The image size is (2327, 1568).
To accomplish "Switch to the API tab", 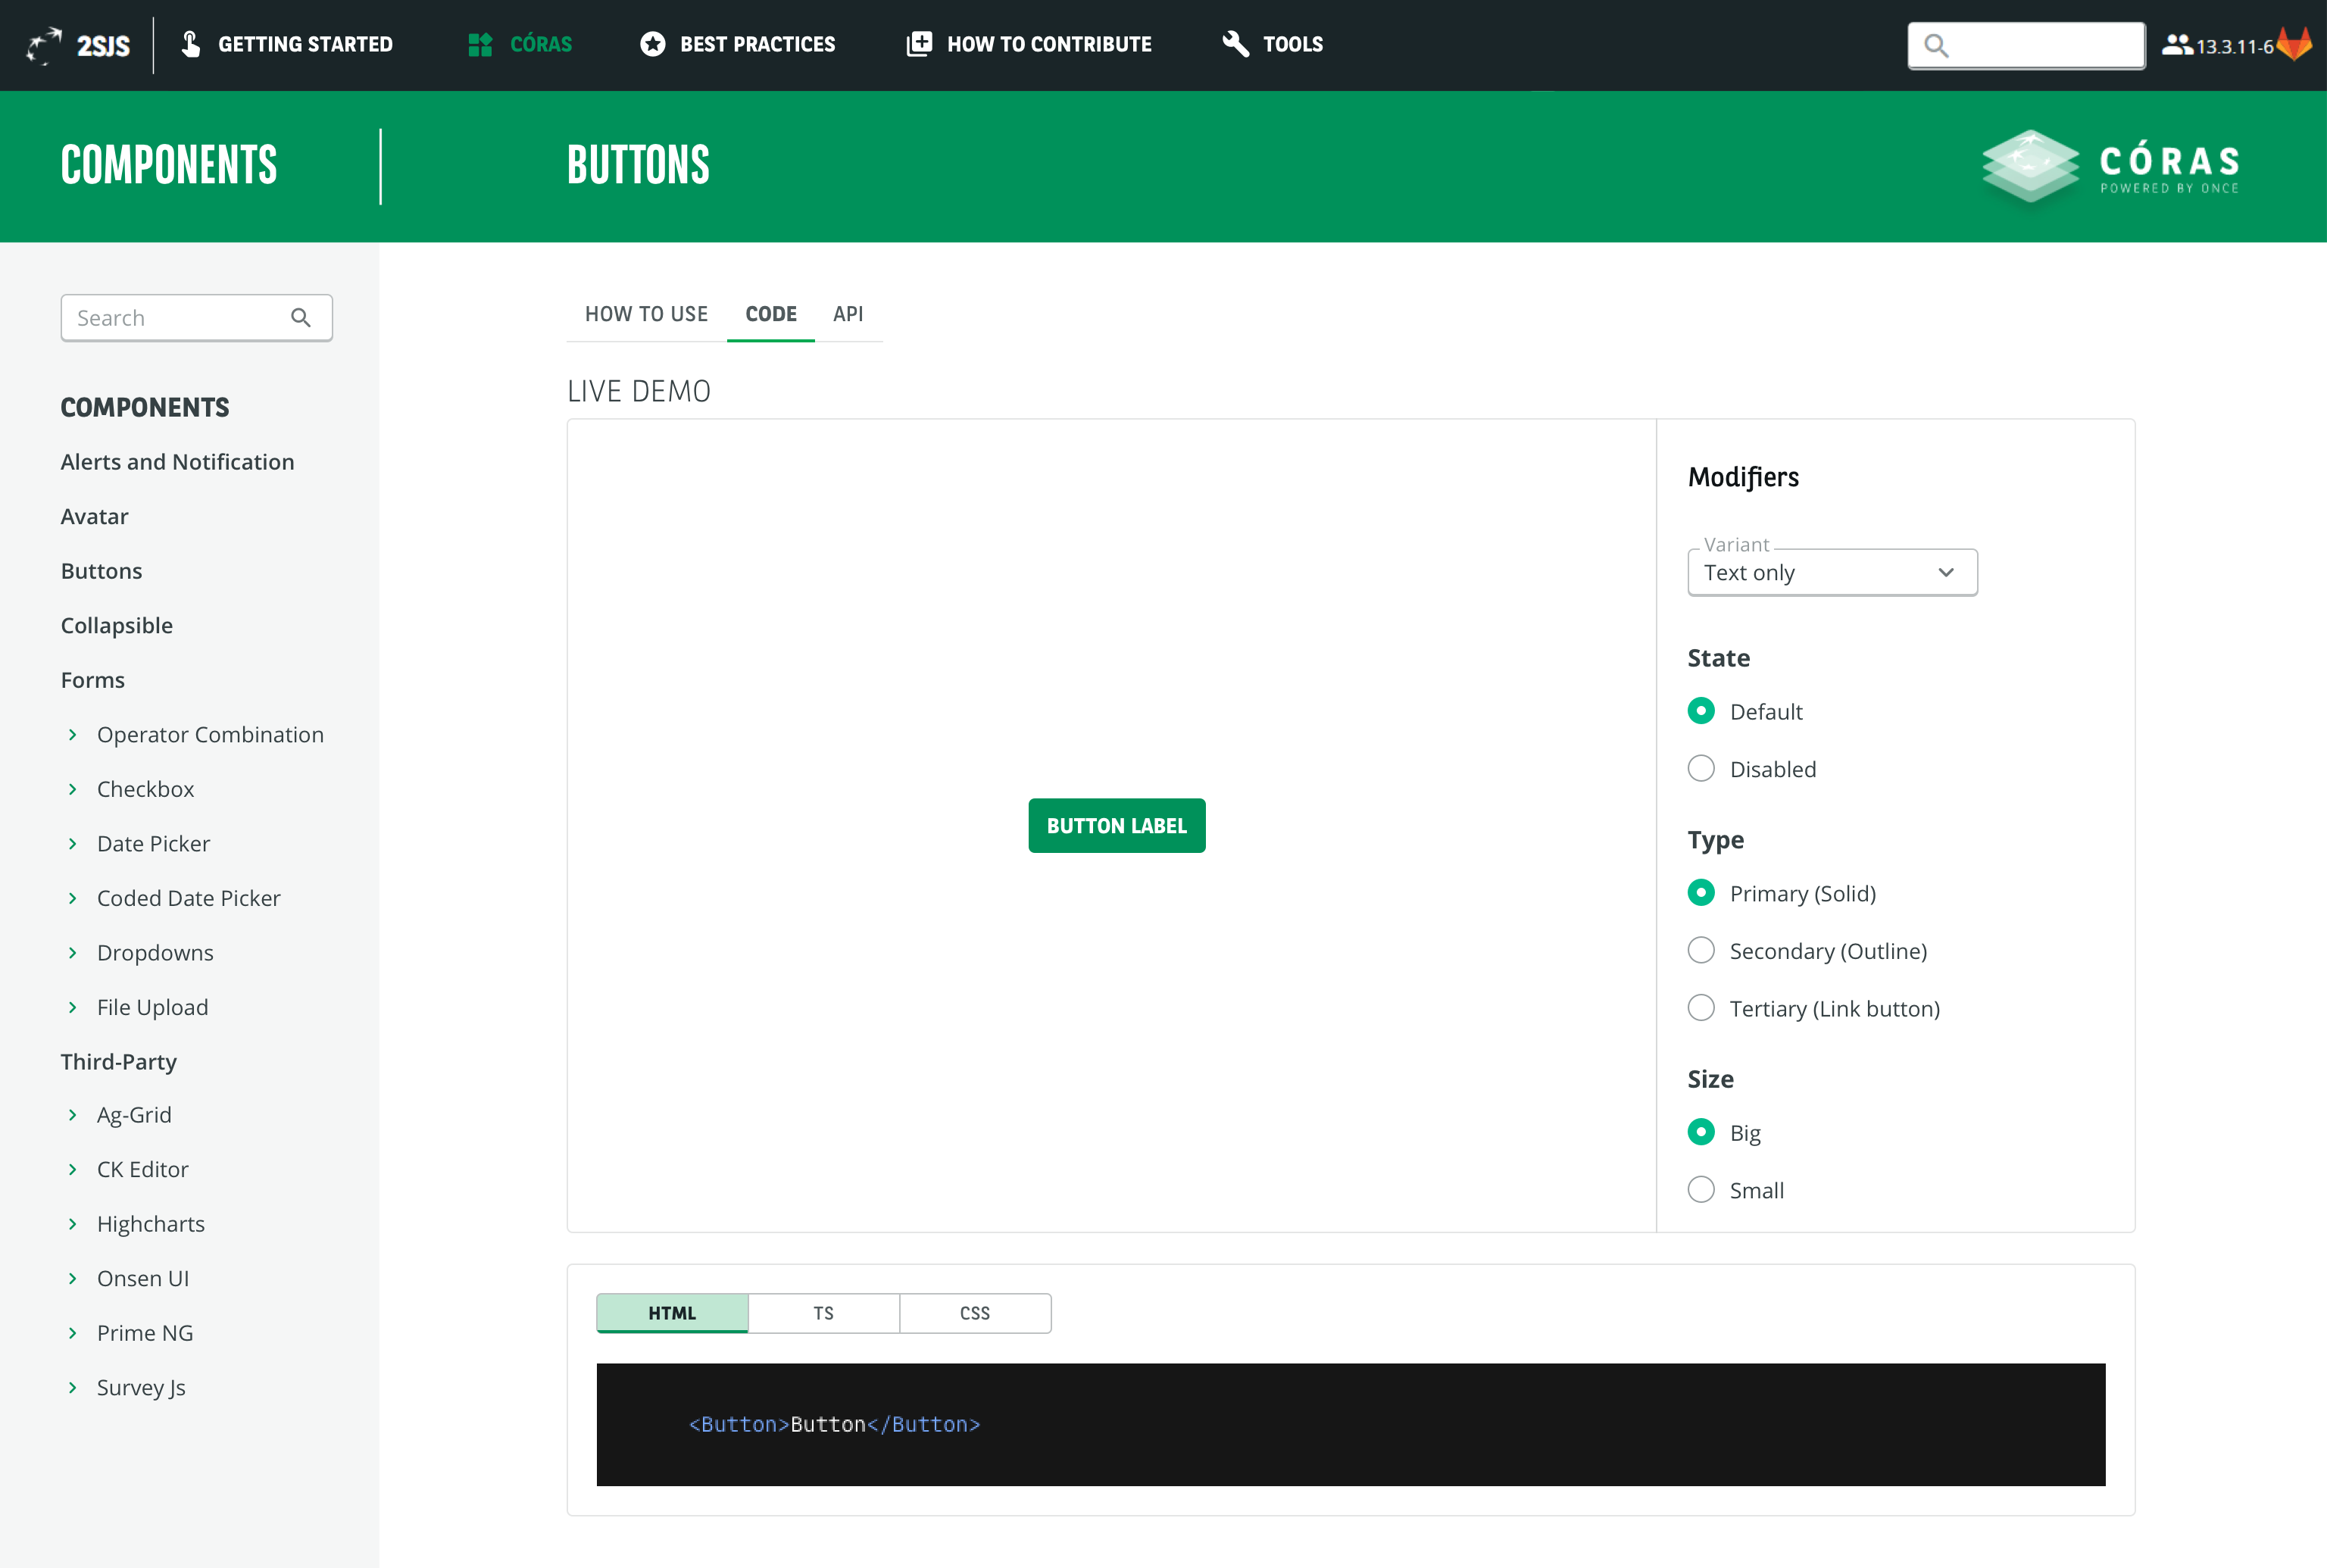I will coord(848,313).
